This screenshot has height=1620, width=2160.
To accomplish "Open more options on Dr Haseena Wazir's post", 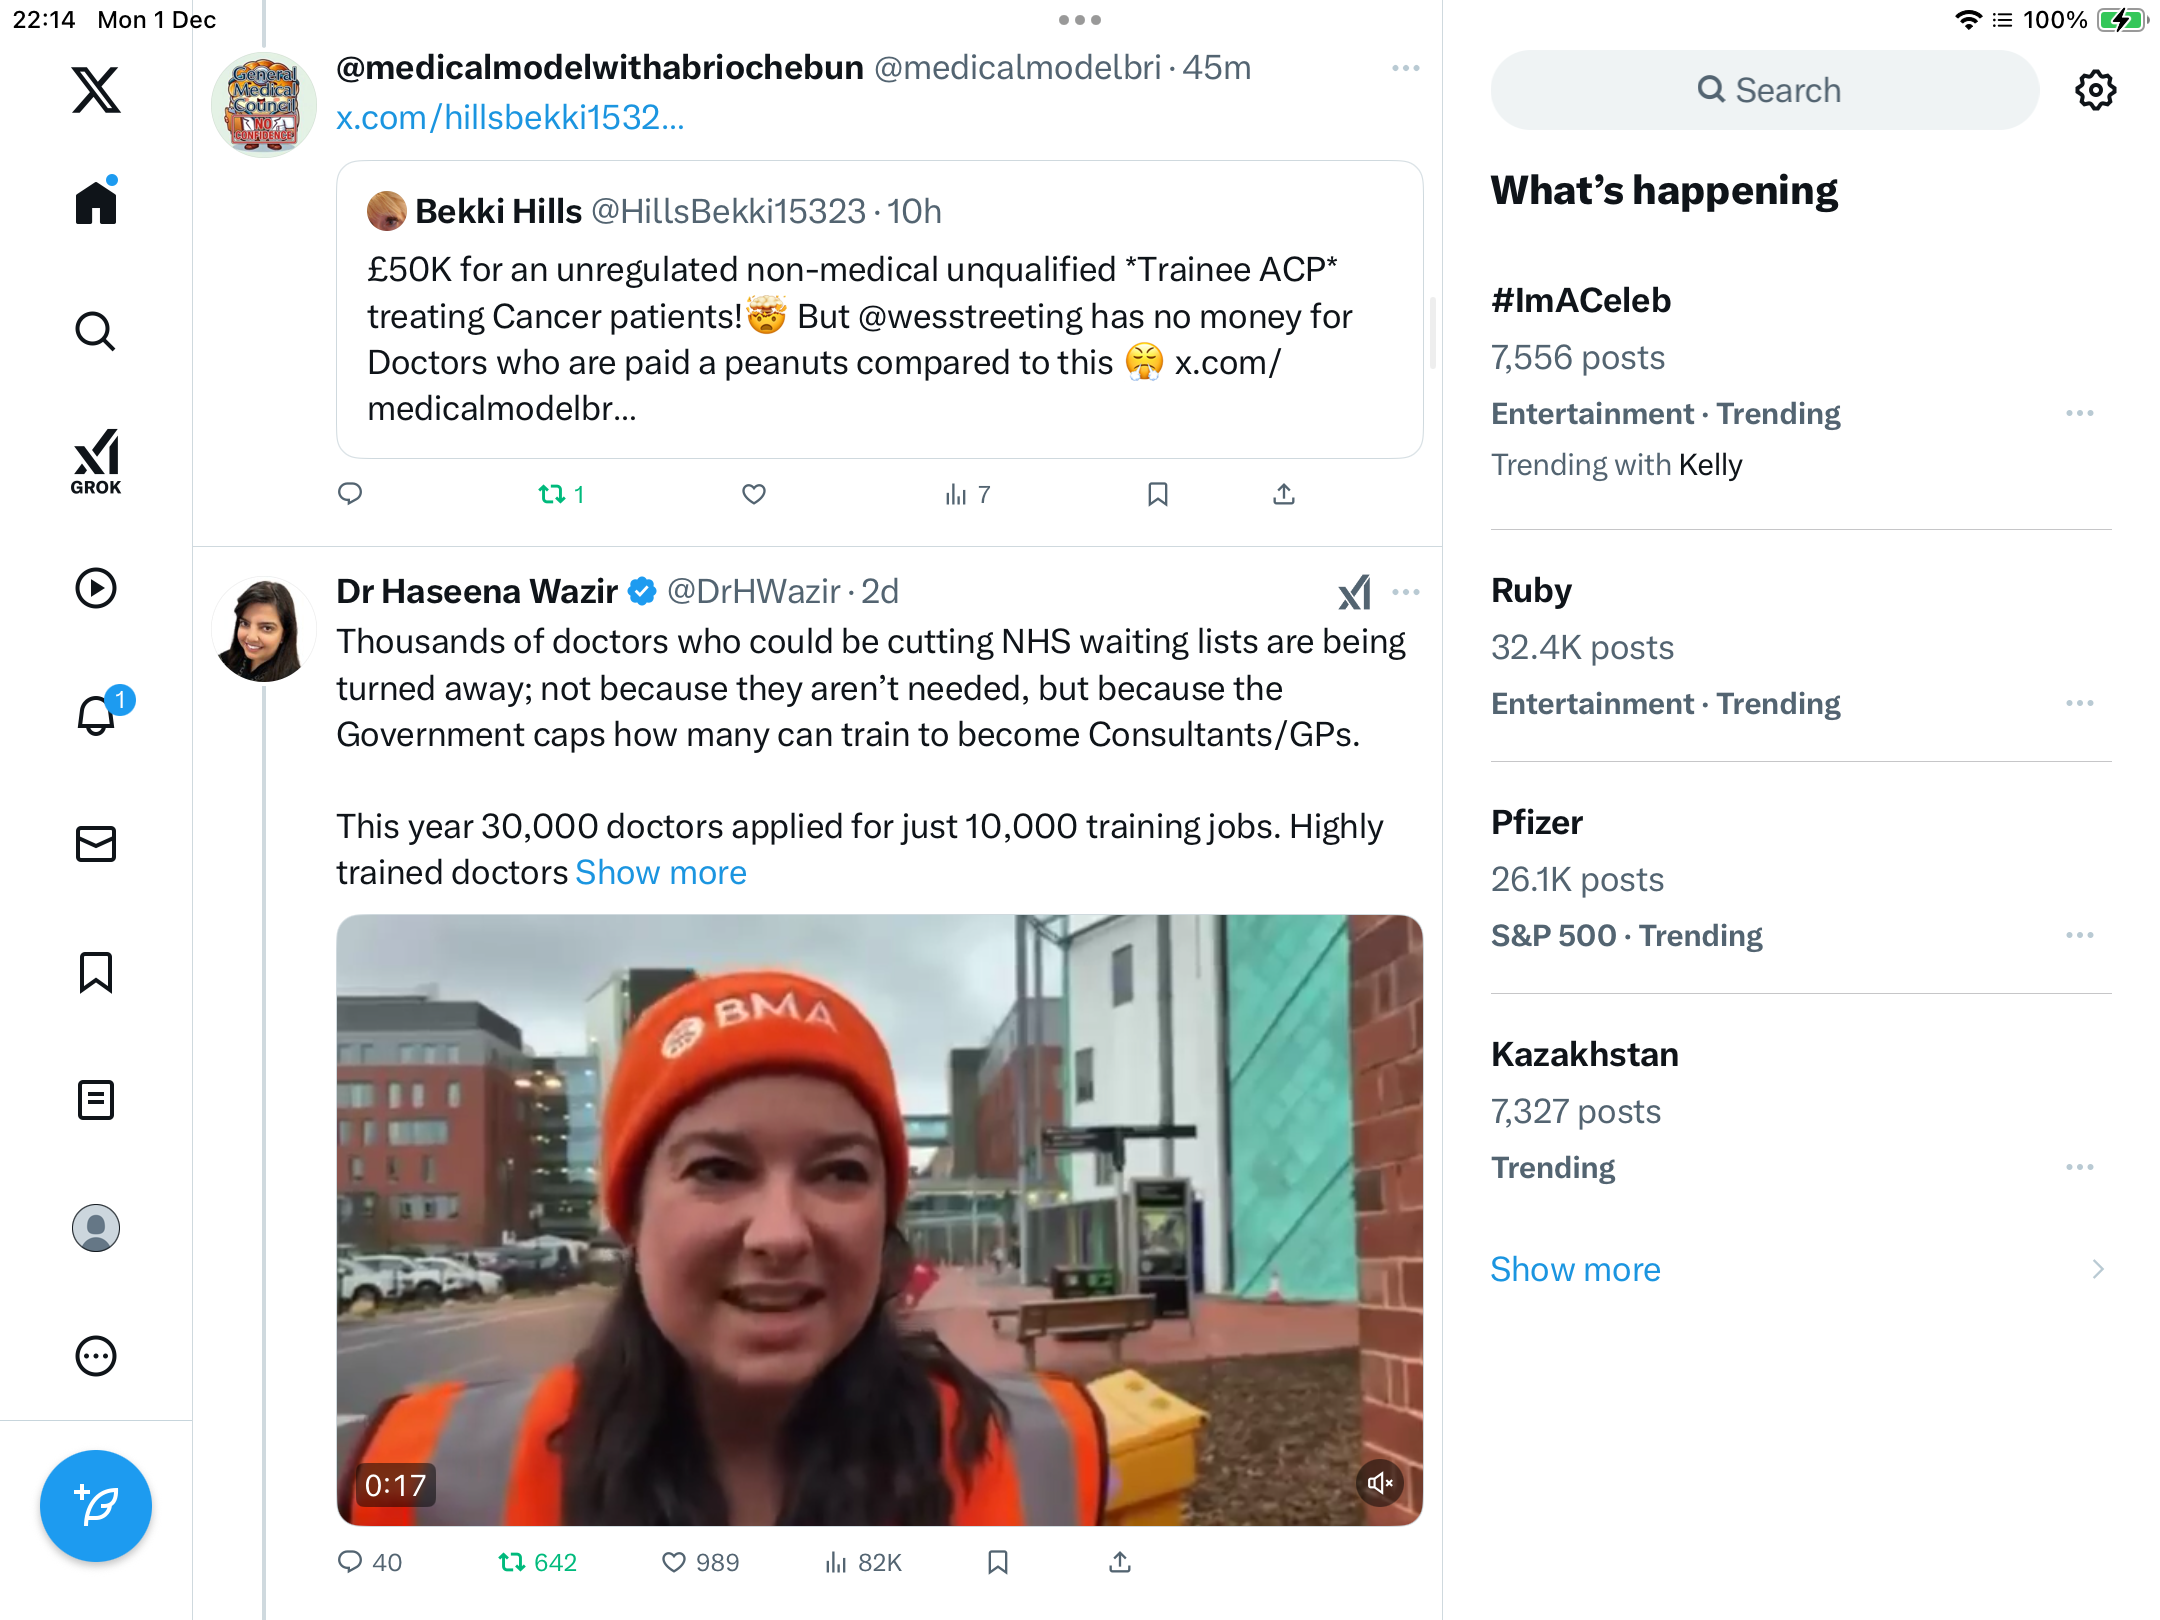I will point(1405,592).
